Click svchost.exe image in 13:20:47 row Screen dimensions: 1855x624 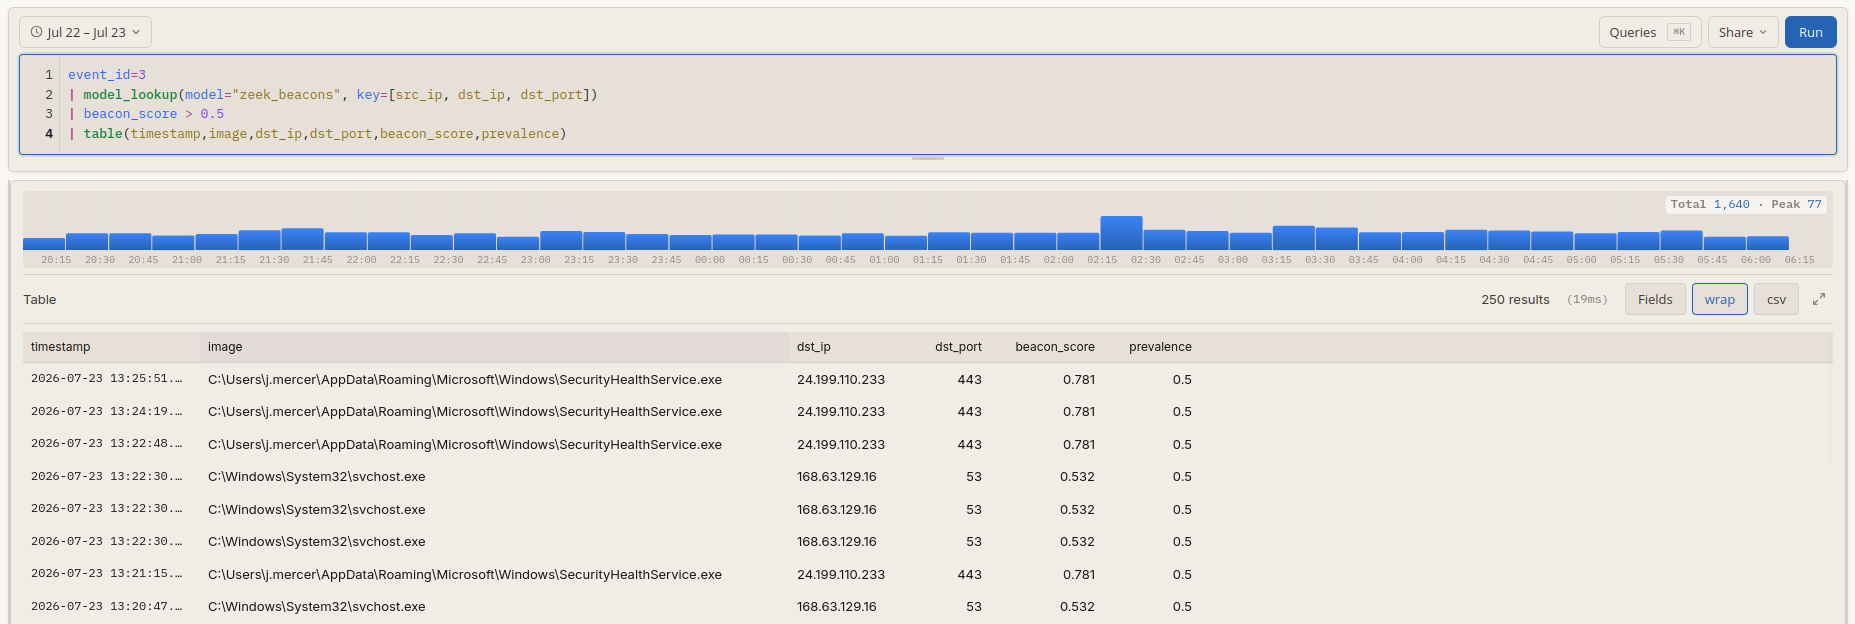317,606
